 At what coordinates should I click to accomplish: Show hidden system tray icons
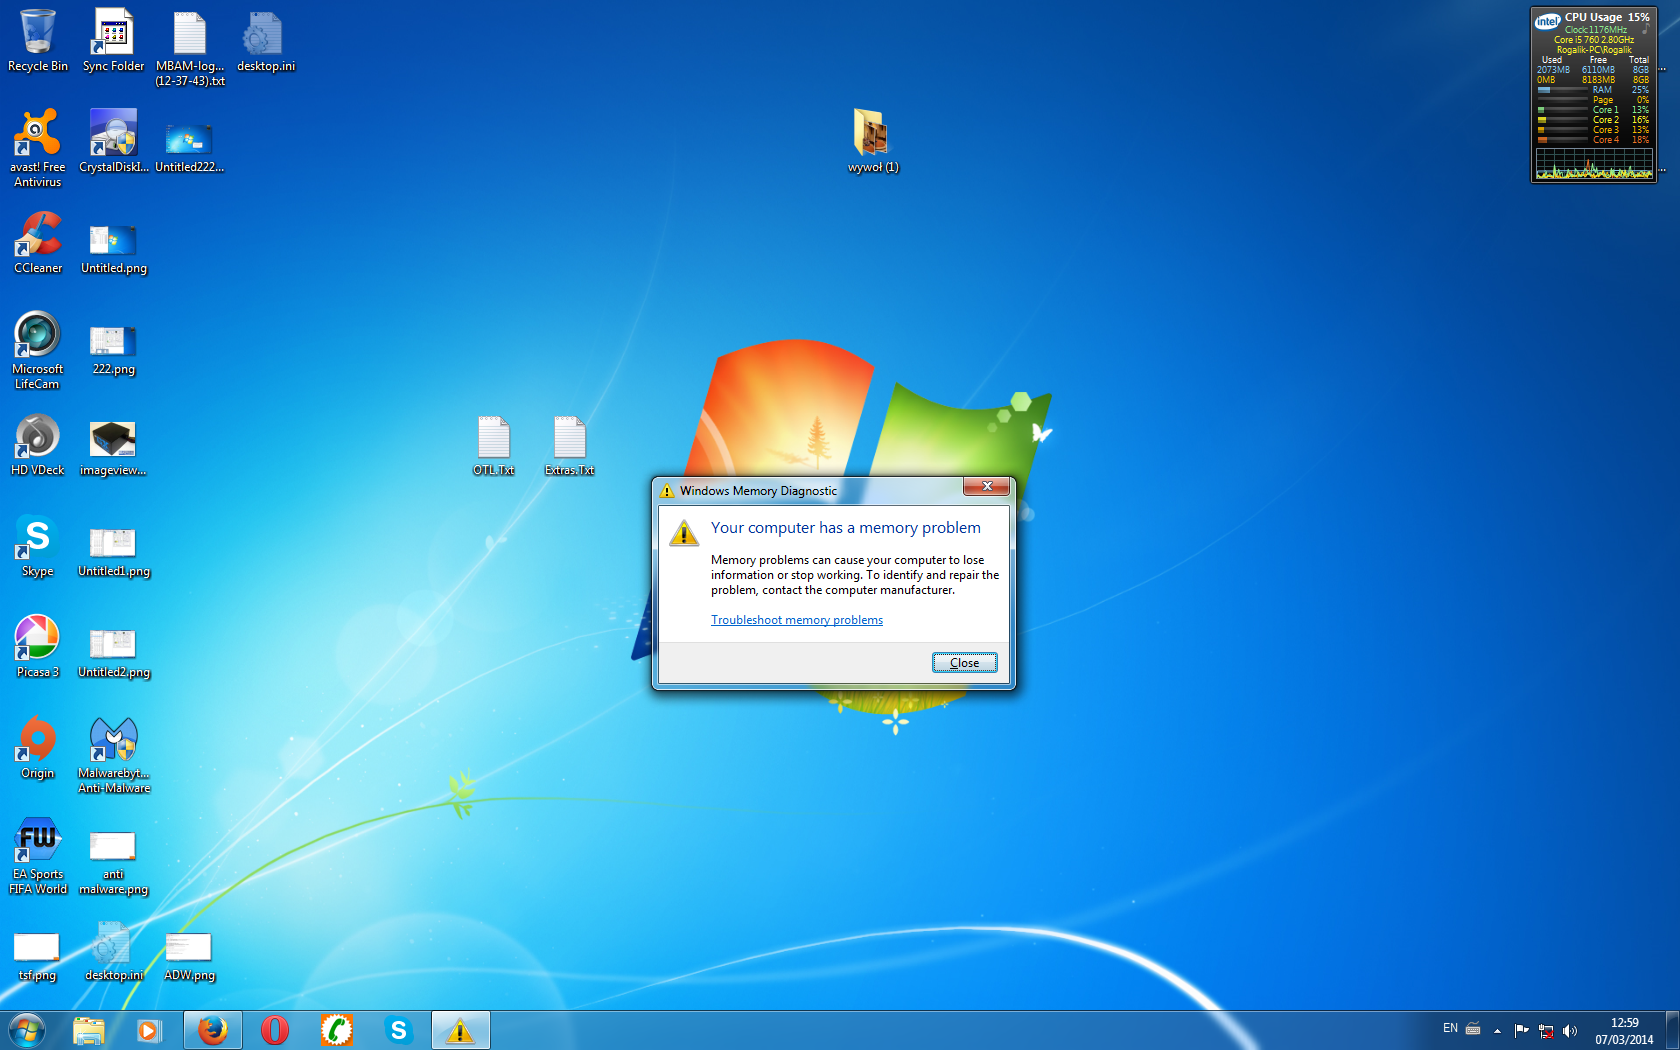coord(1497,1031)
